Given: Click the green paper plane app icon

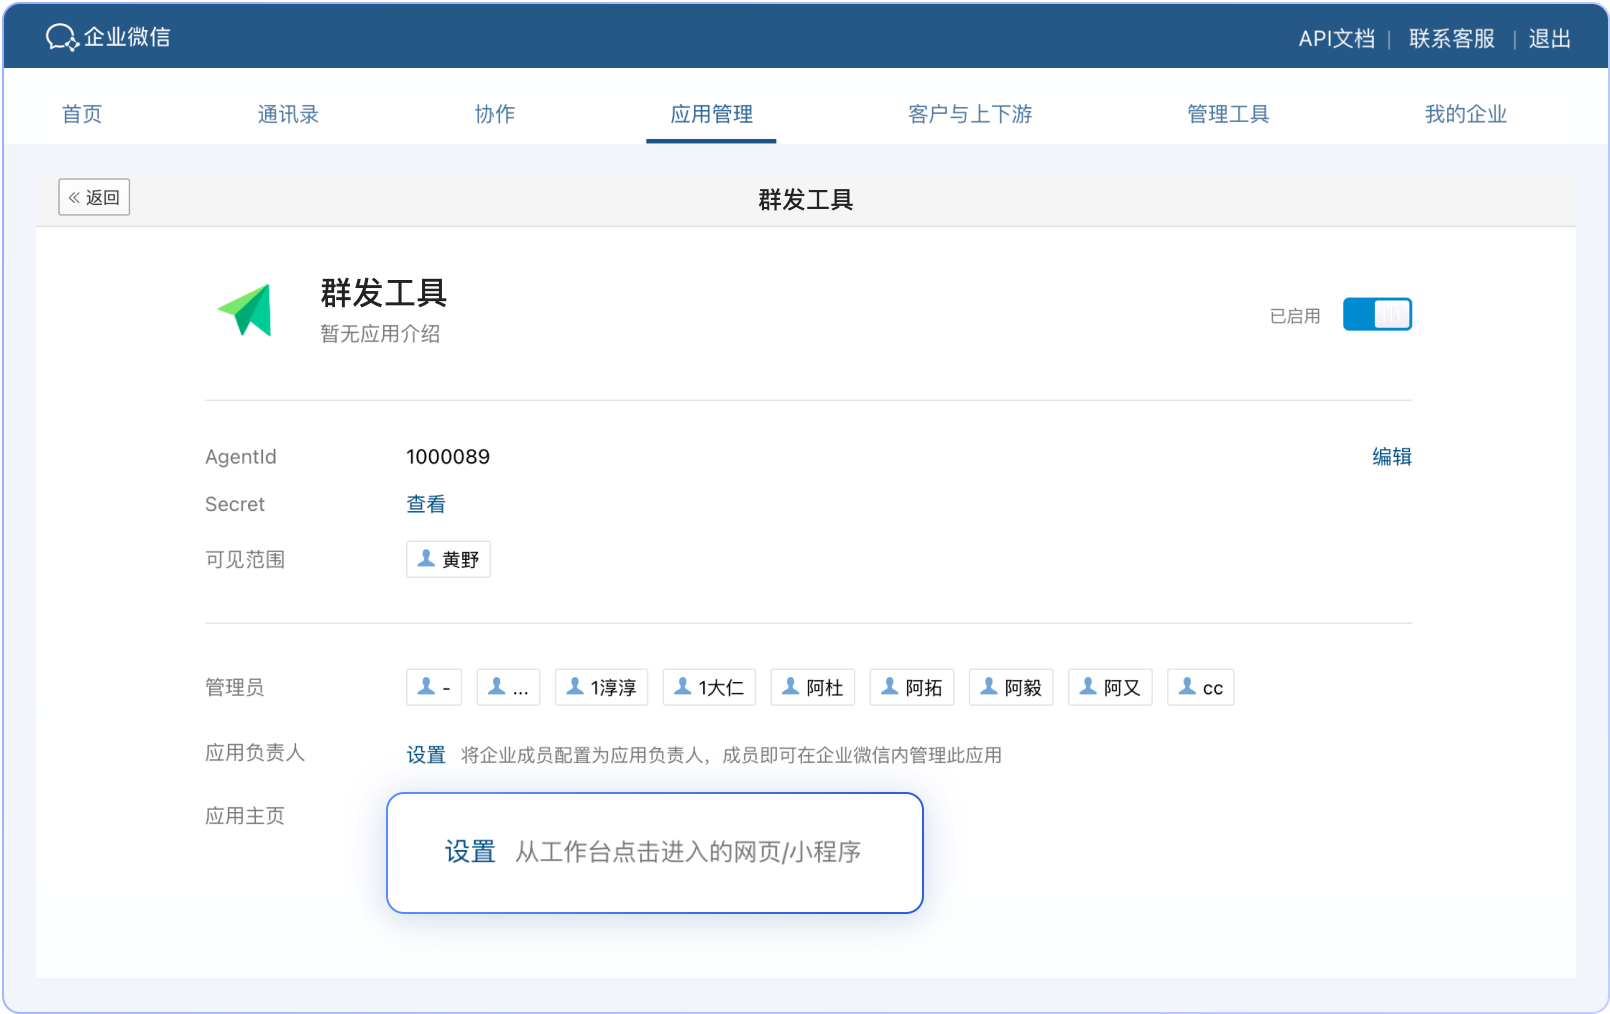Looking at the screenshot, I should click(x=246, y=310).
